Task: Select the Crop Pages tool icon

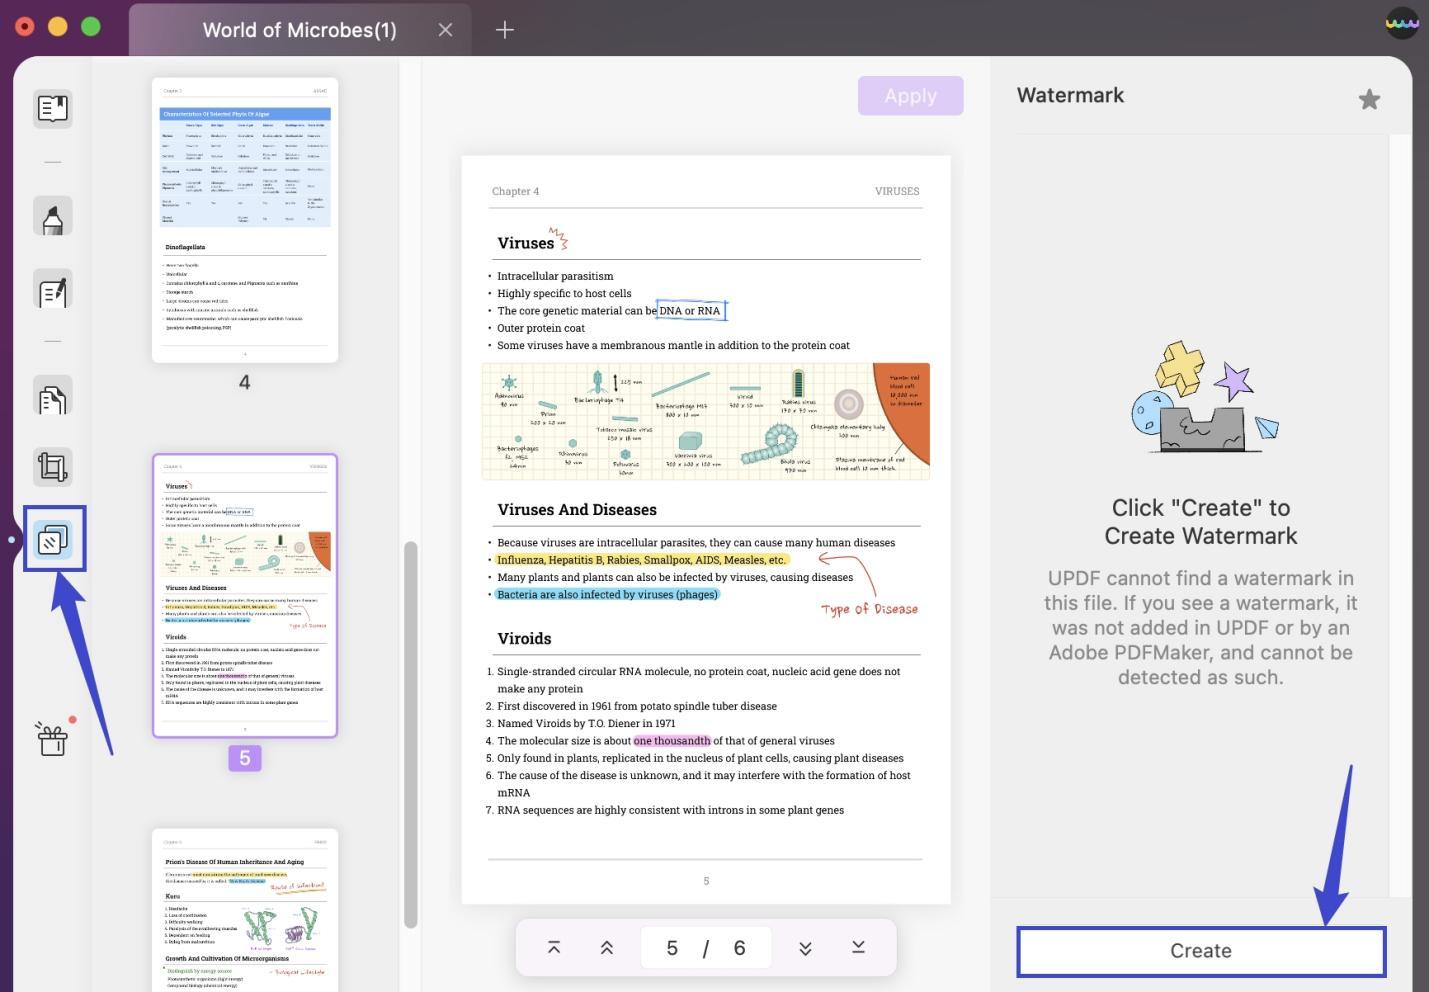Action: click(x=52, y=467)
